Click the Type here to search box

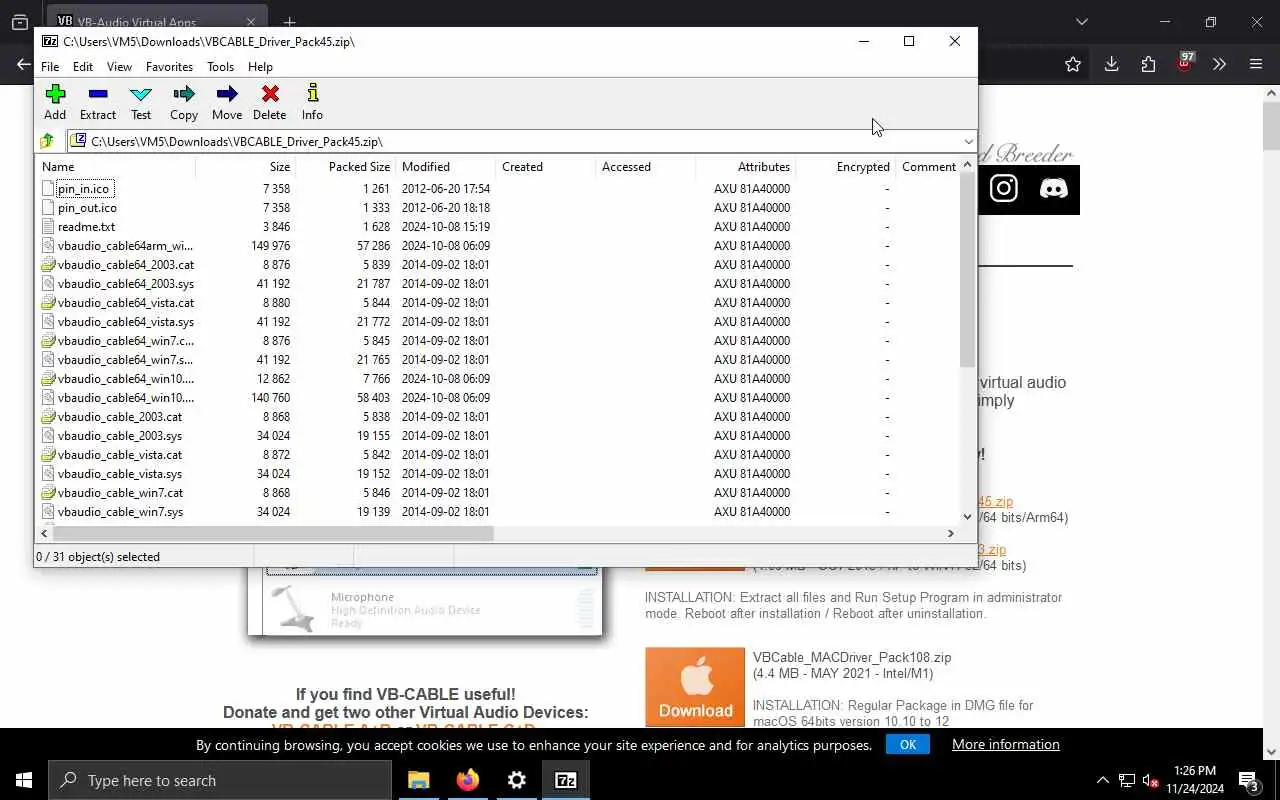tap(220, 780)
